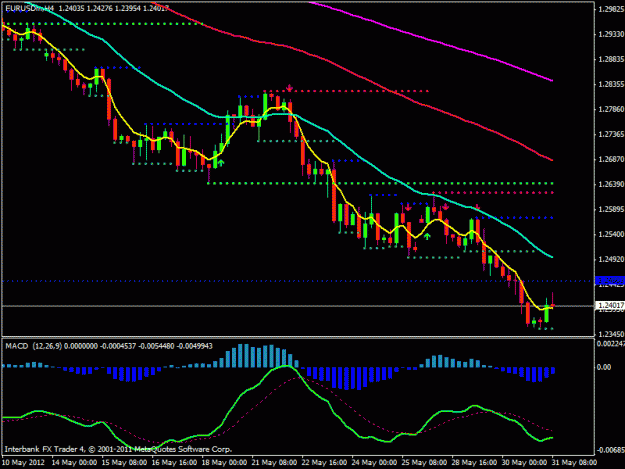Click the 1.29825 price axis label
This screenshot has width=625, height=469.
point(611,10)
